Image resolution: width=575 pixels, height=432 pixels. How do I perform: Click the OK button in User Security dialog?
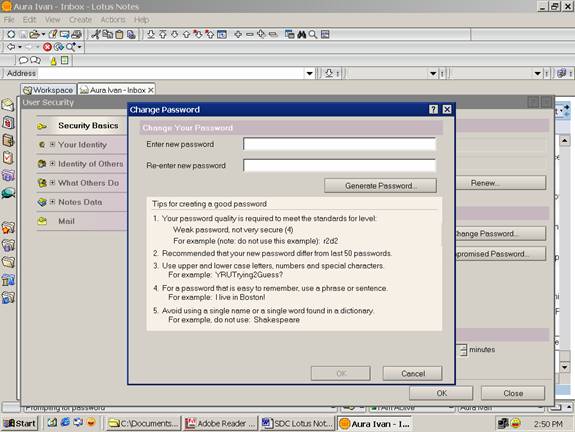(441, 393)
